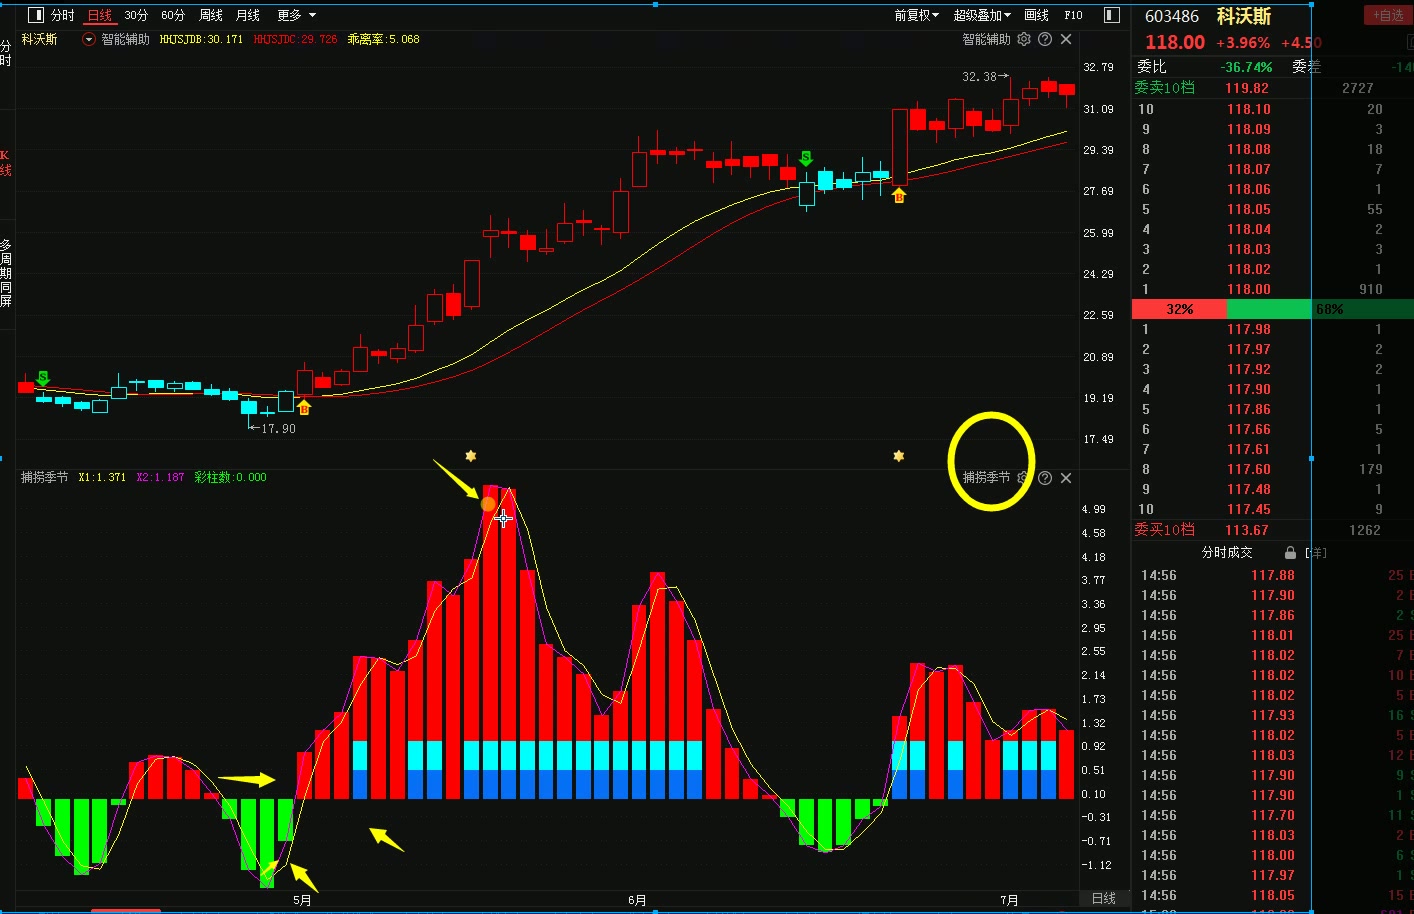
Task: Toggle the left sidebar panel icon
Action: [36, 15]
